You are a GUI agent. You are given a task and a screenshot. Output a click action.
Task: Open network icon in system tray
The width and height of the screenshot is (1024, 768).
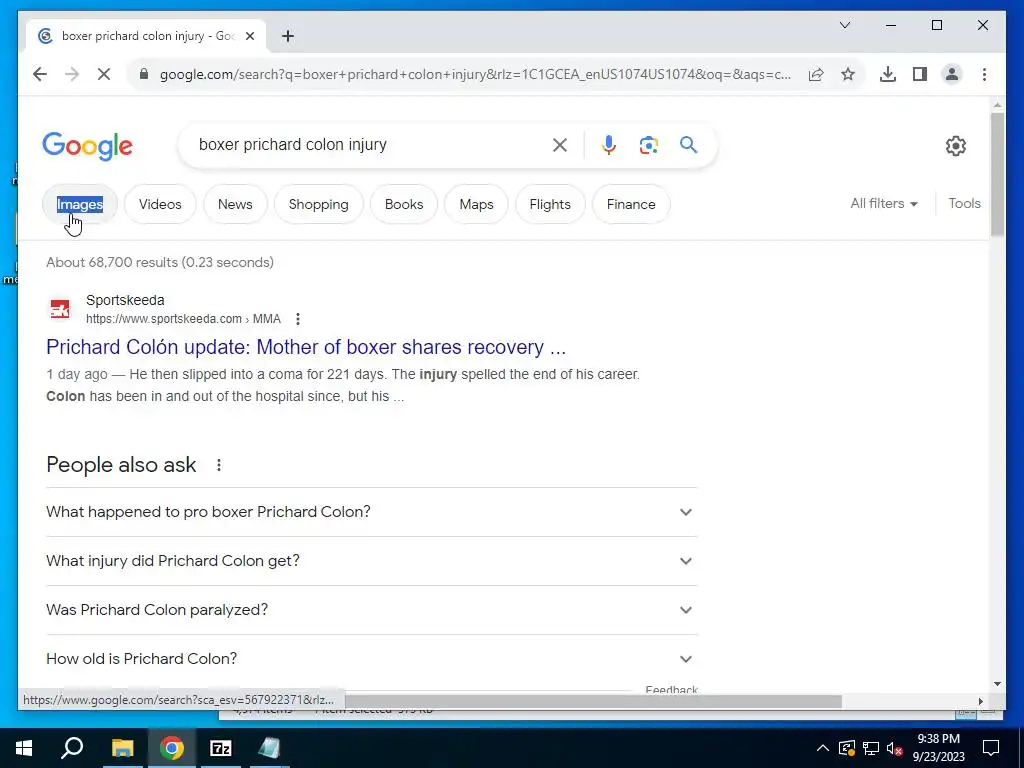tap(871, 748)
